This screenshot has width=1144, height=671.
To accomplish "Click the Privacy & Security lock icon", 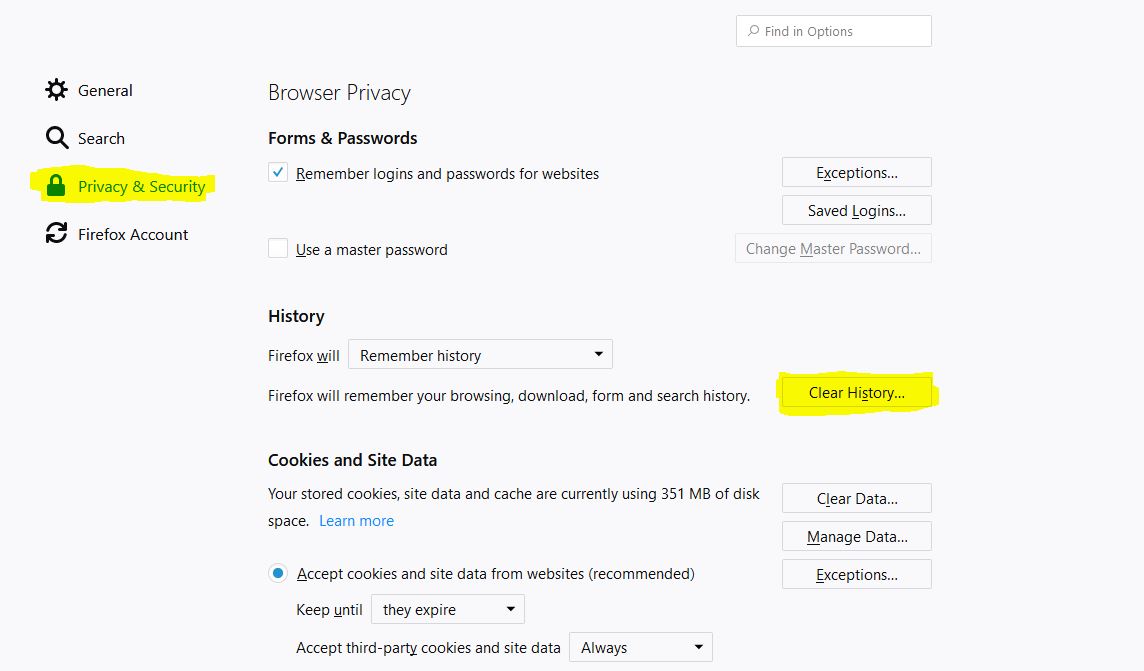I will 56,186.
